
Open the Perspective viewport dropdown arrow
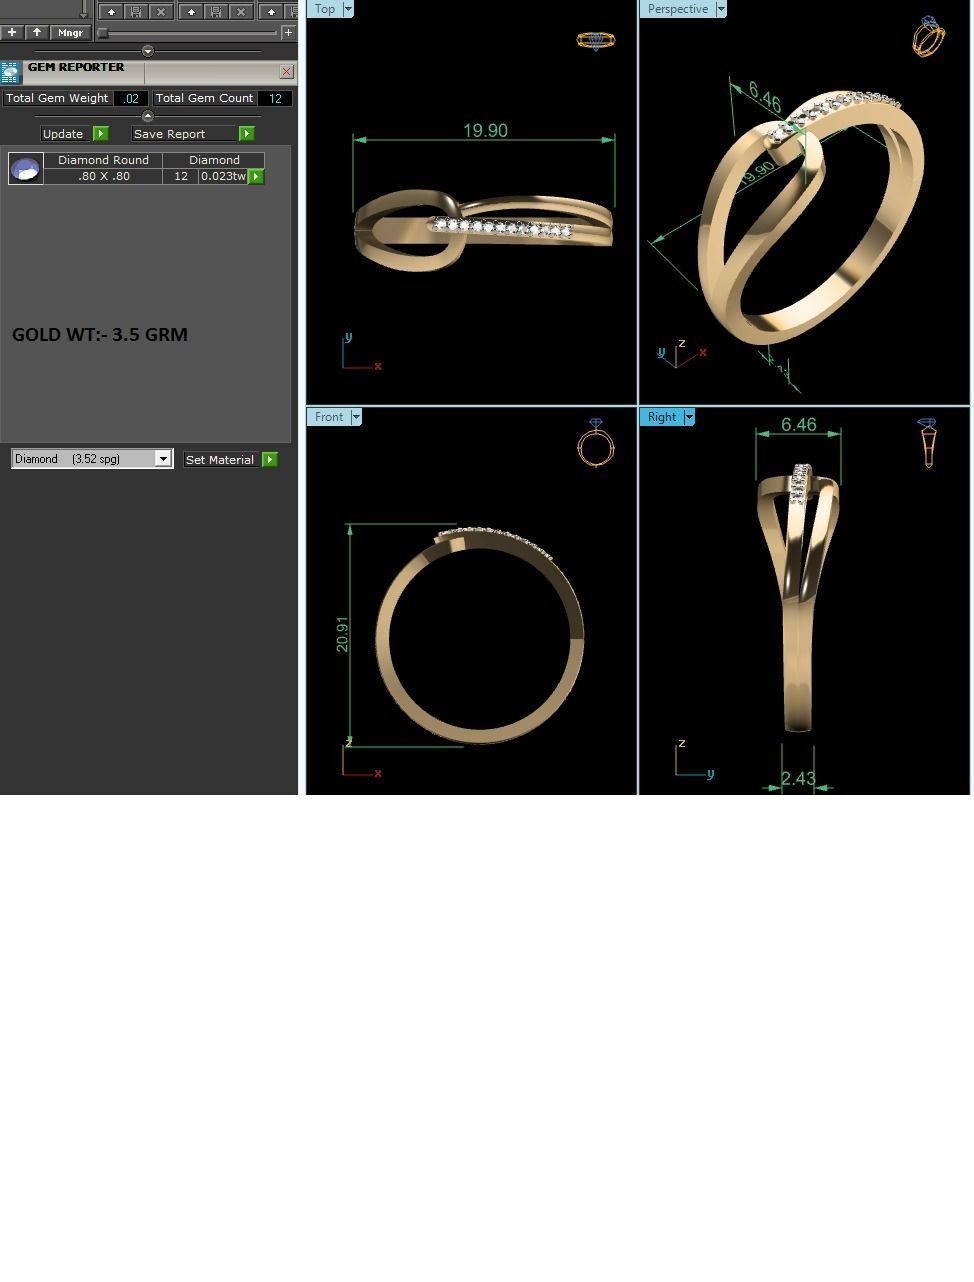click(x=721, y=9)
